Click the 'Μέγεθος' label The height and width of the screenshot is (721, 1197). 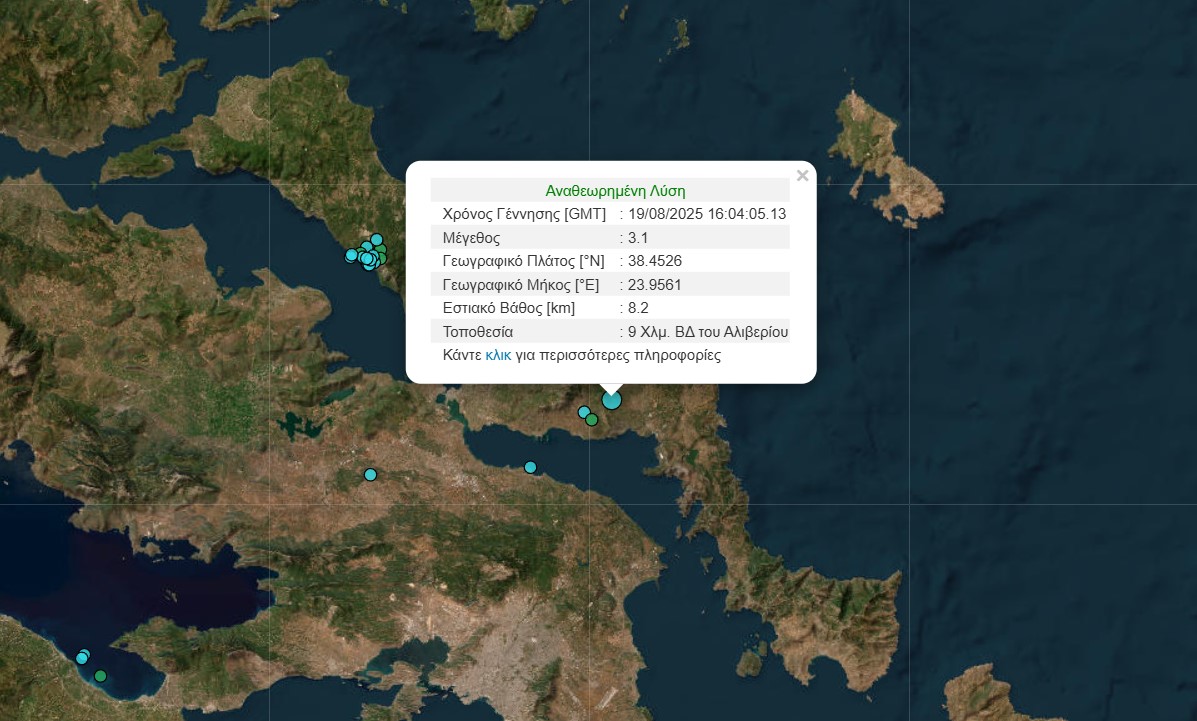pos(471,238)
